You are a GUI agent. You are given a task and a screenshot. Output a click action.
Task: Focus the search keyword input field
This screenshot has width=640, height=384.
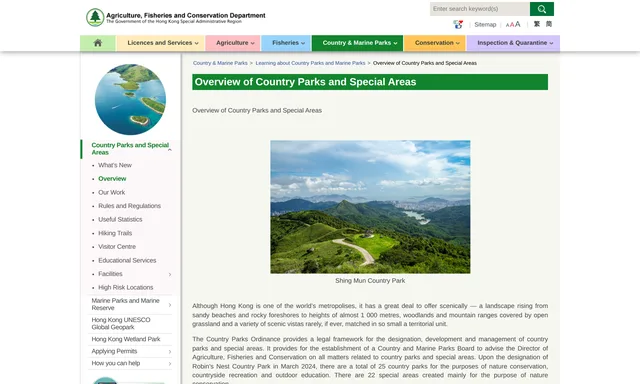[x=480, y=9]
